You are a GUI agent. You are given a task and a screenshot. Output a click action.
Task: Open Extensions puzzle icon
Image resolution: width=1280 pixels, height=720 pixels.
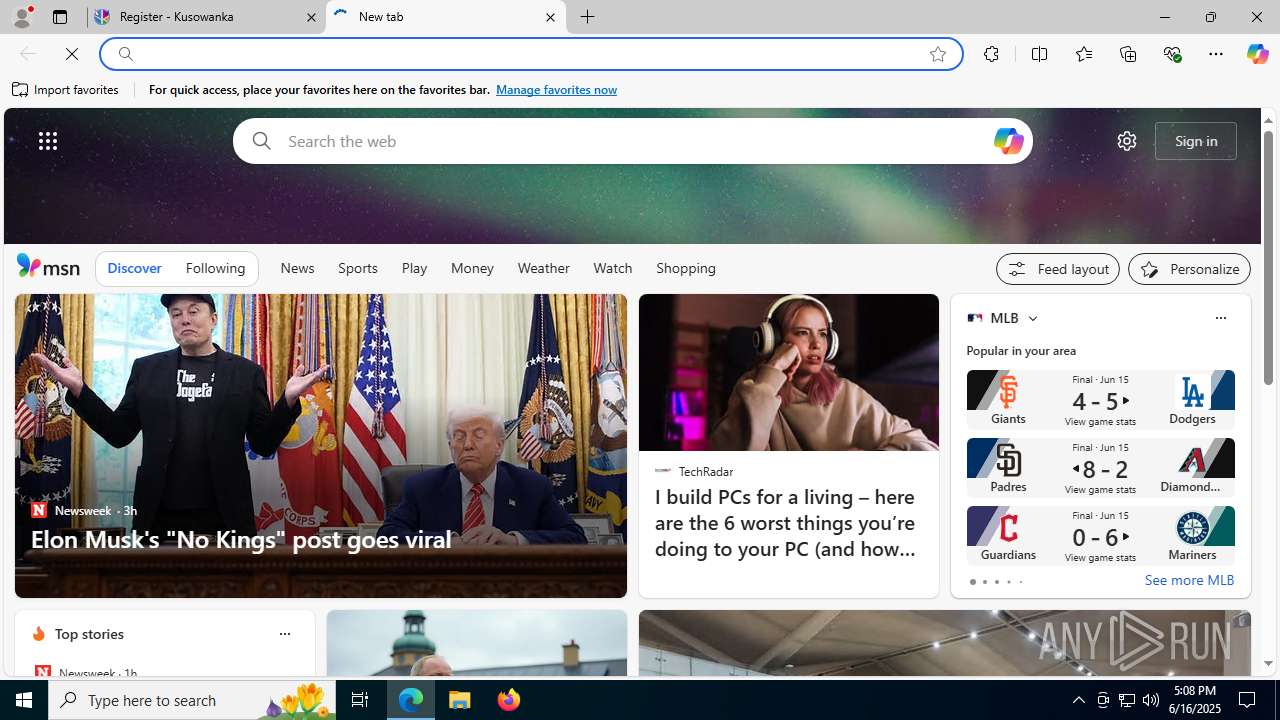pyautogui.click(x=991, y=54)
